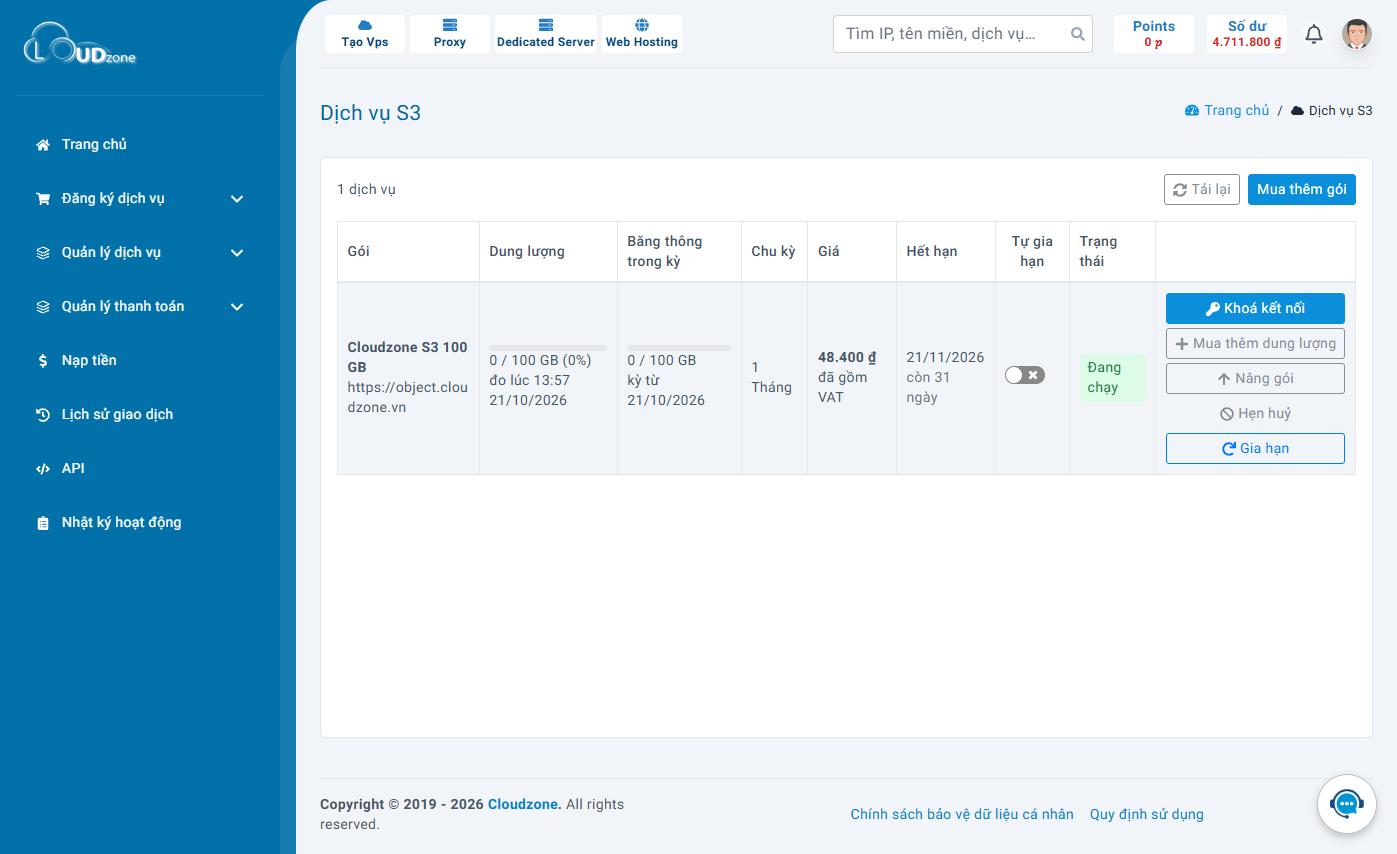This screenshot has width=1397, height=854.
Task: Click the Tải lại reload button
Action: [x=1202, y=189]
